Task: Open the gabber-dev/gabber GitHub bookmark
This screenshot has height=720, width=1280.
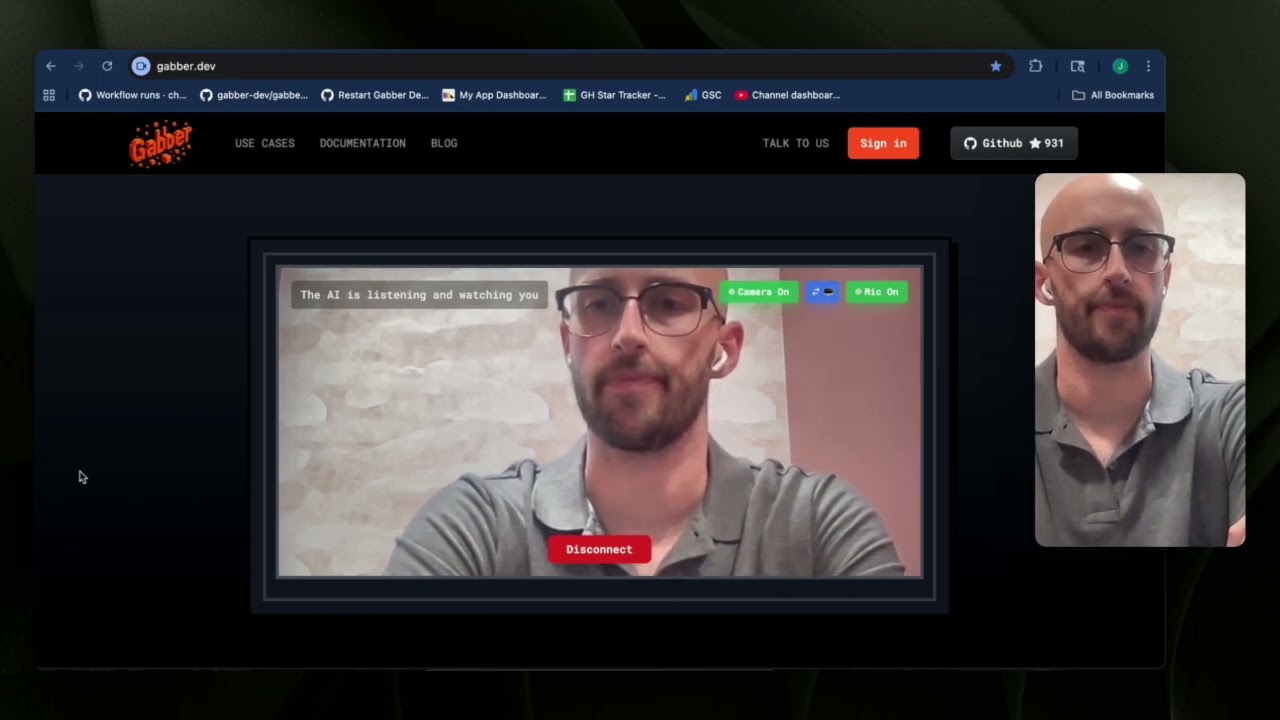Action: (x=254, y=95)
